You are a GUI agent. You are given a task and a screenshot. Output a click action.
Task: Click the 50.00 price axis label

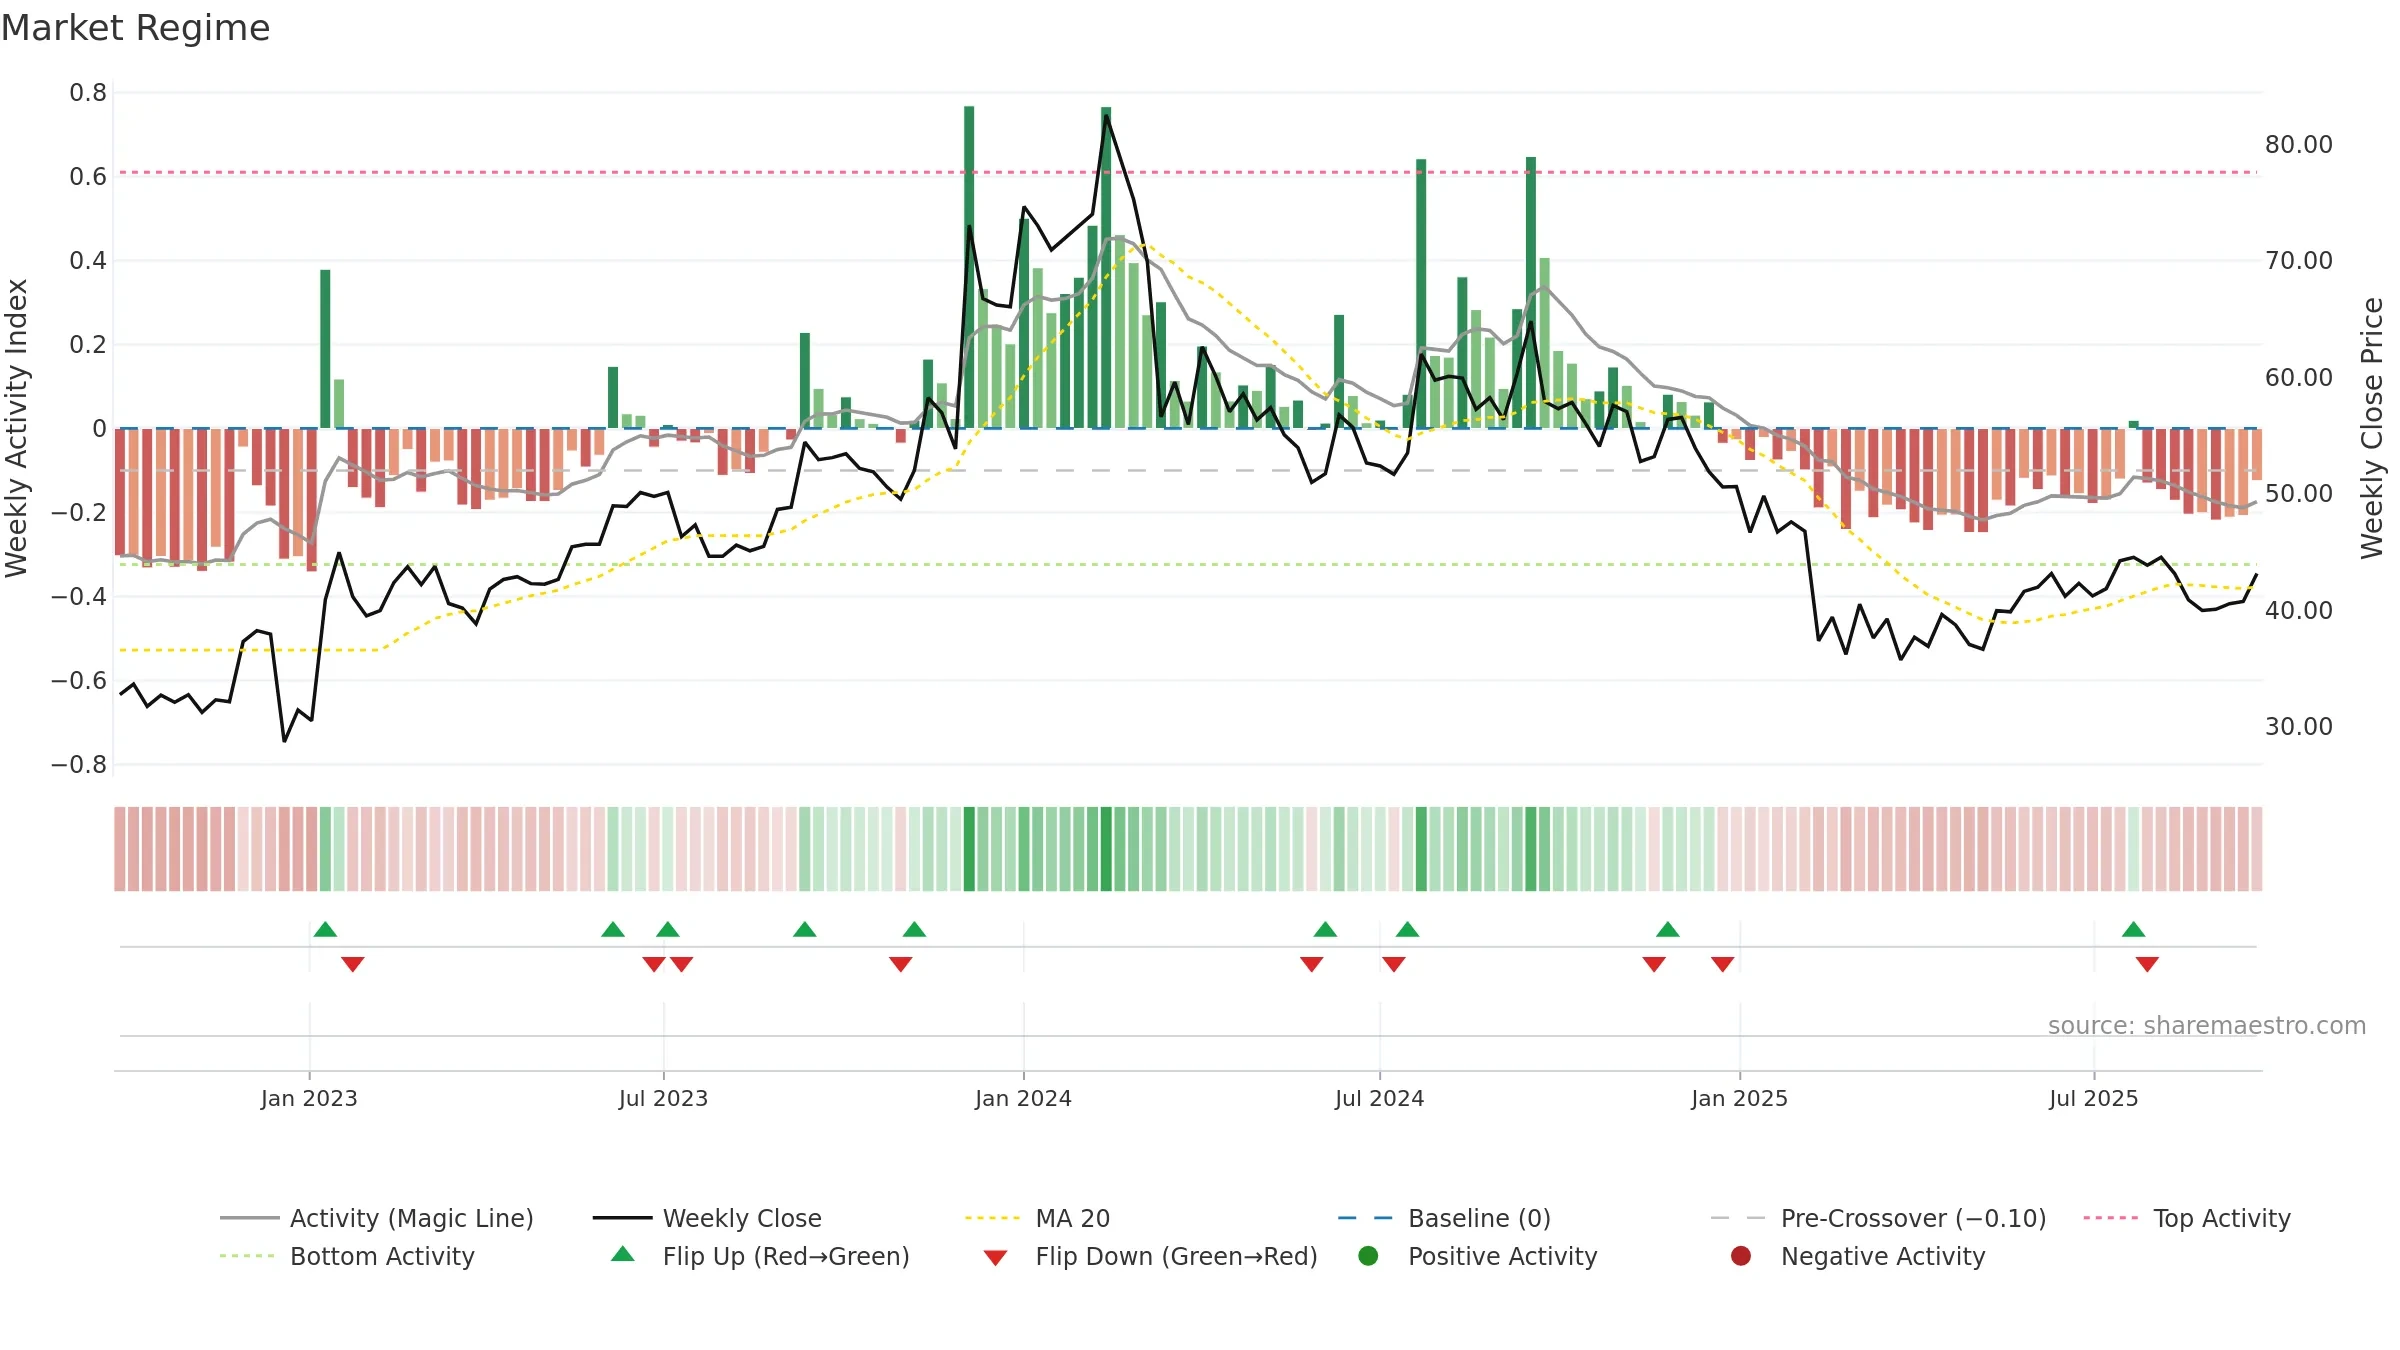click(2299, 494)
